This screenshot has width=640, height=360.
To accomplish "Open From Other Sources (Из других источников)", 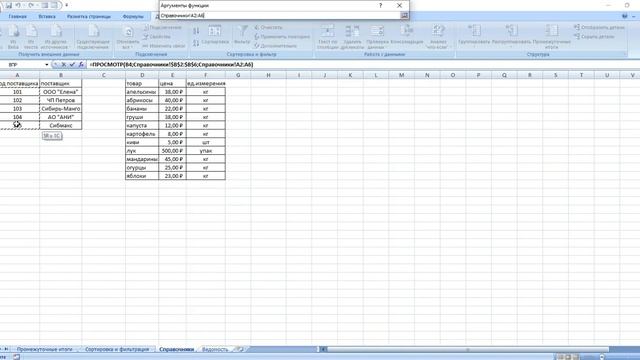I will point(56,37).
